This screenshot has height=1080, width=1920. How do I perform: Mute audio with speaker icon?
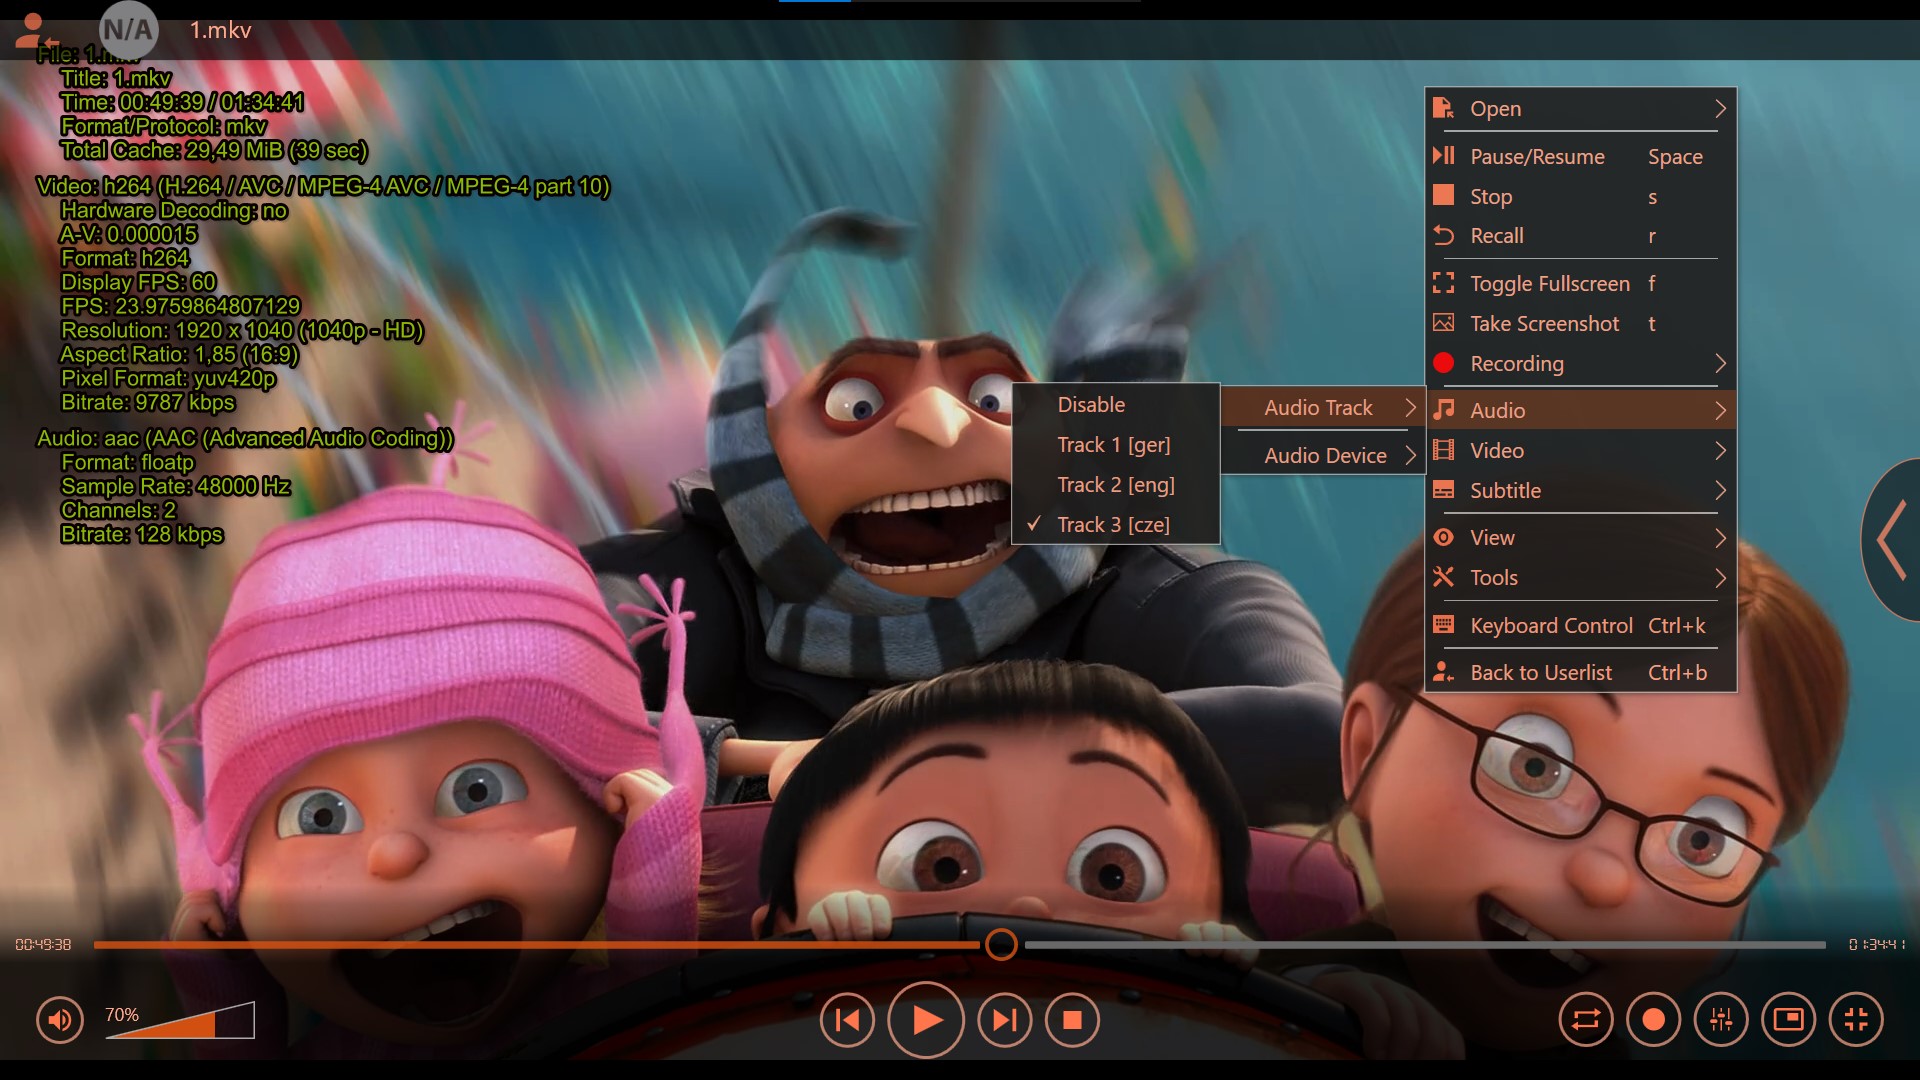pyautogui.click(x=60, y=1019)
